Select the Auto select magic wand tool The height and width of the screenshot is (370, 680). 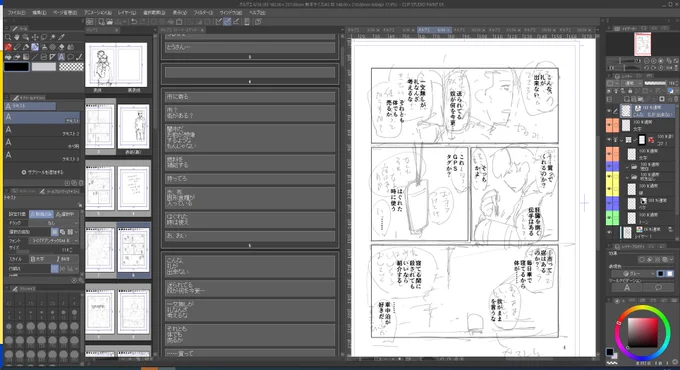click(53, 37)
